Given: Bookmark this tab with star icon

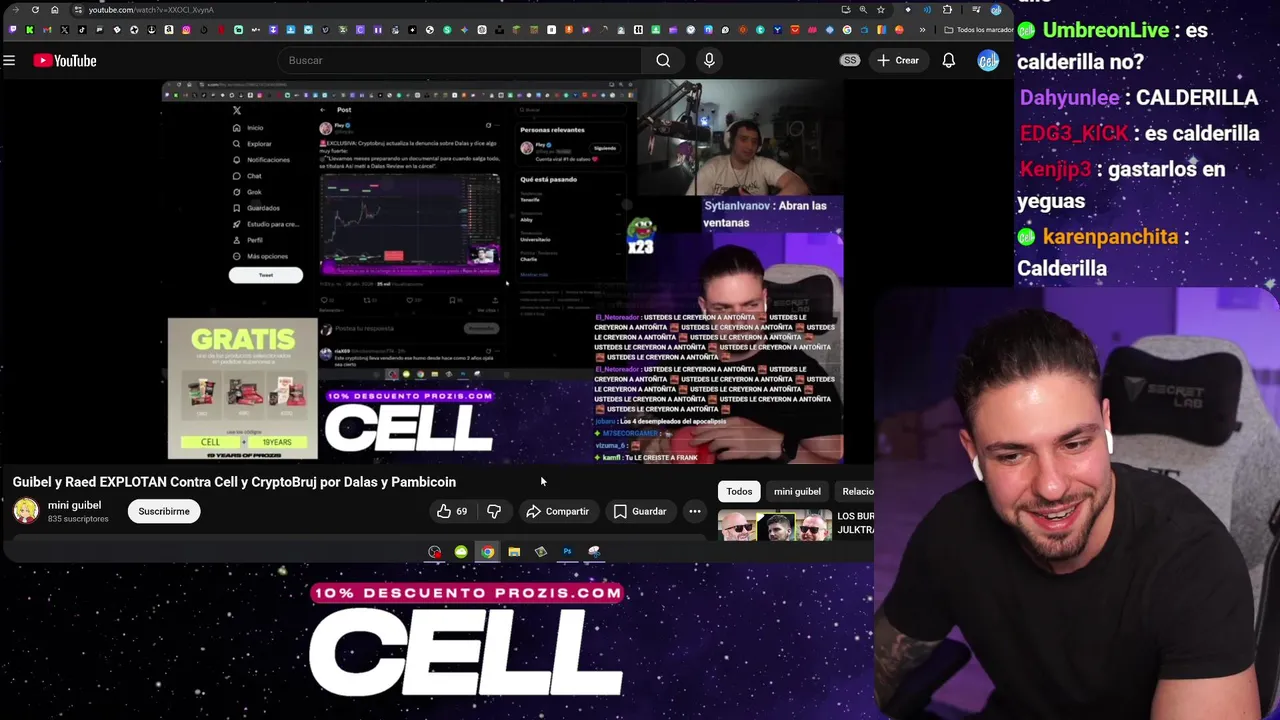Looking at the screenshot, I should 880,10.
